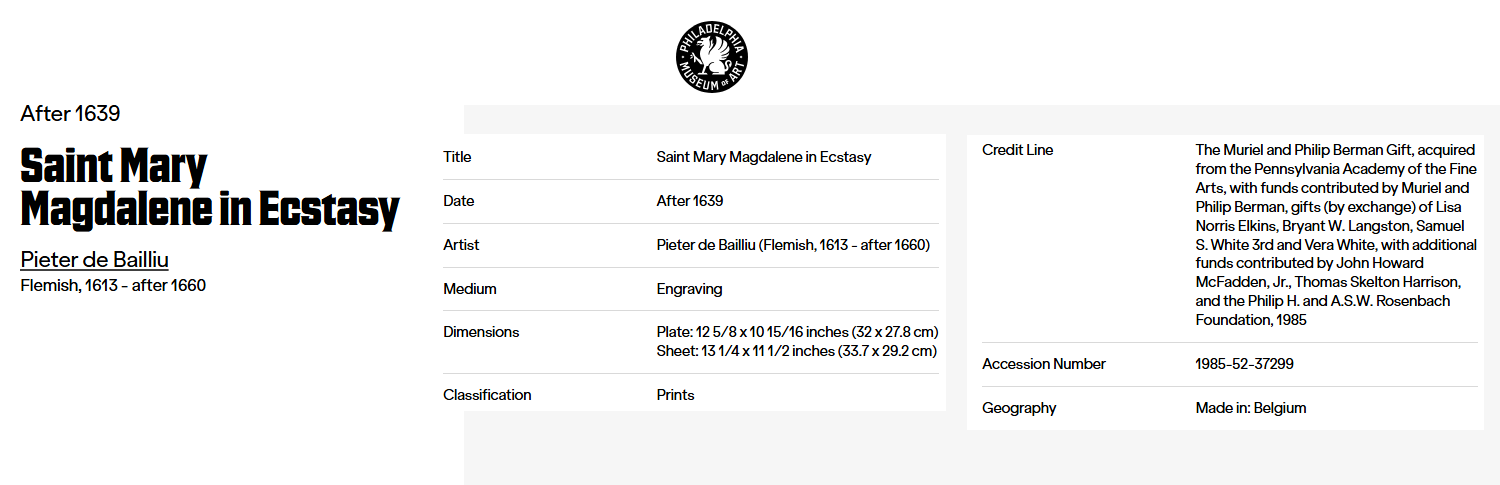Click the Philadelphia Museum of Art logo
Viewport: 1500px width, 485px height.
pos(711,57)
